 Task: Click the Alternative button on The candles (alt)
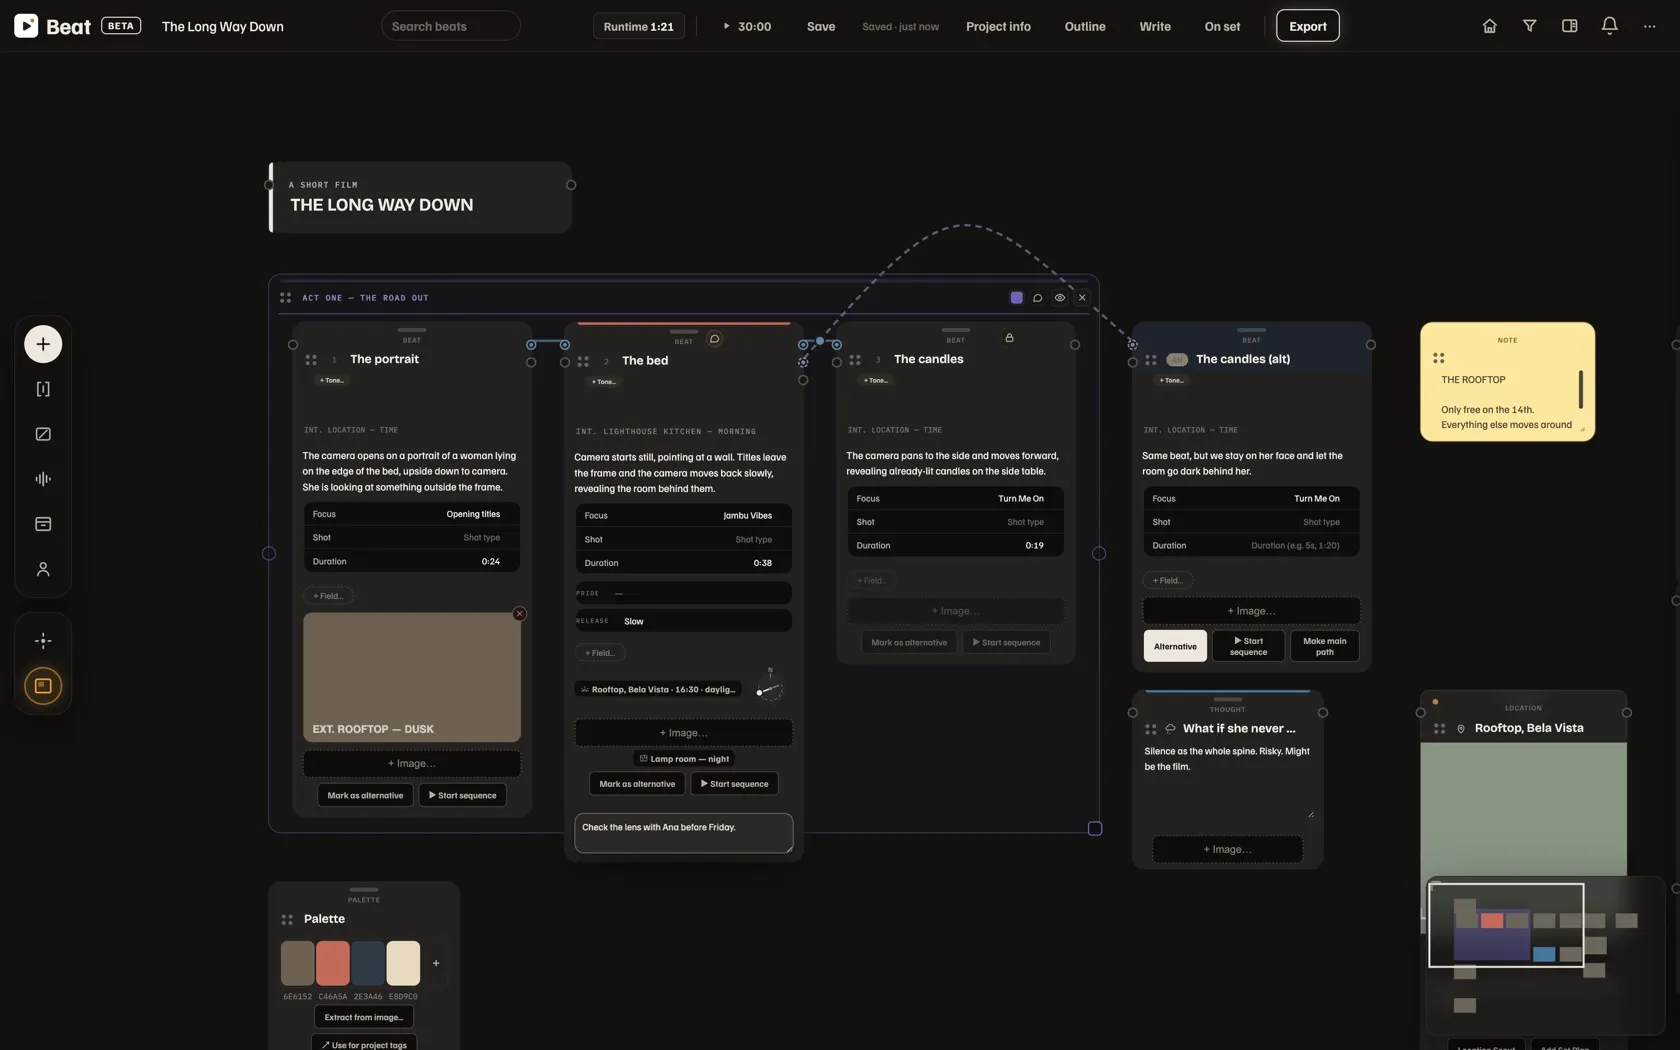[1175, 646]
